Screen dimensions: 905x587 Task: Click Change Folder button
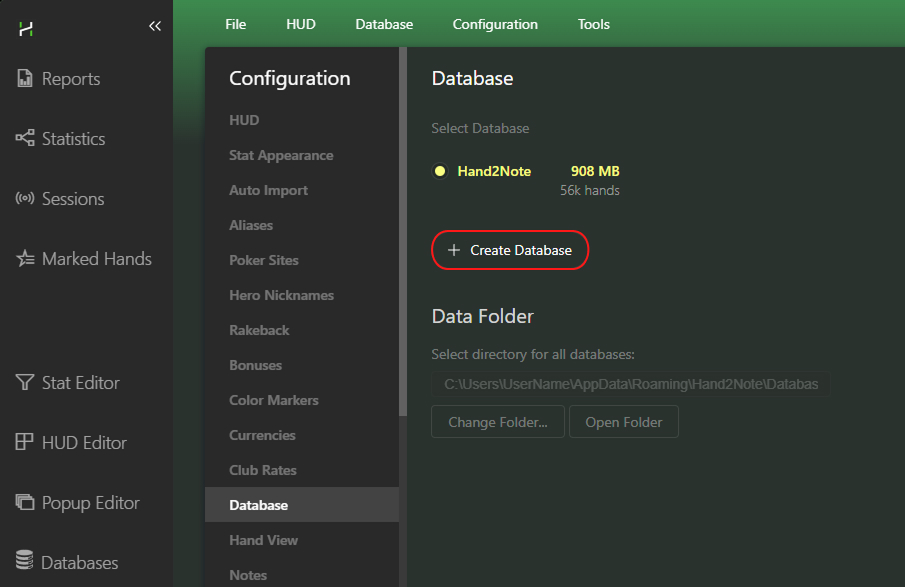[x=498, y=422]
